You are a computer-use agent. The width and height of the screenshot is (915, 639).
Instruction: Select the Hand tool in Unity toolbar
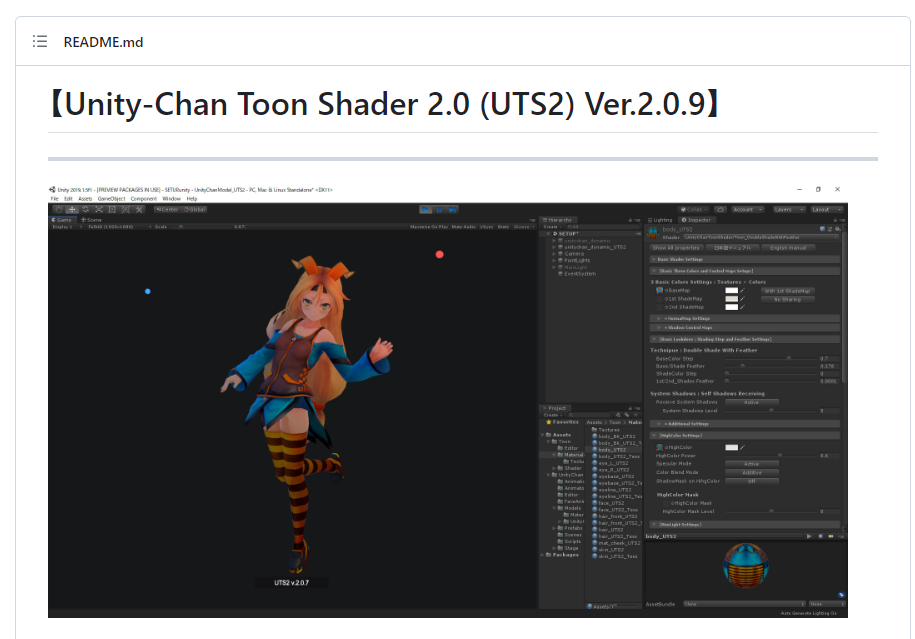pyautogui.click(x=59, y=209)
